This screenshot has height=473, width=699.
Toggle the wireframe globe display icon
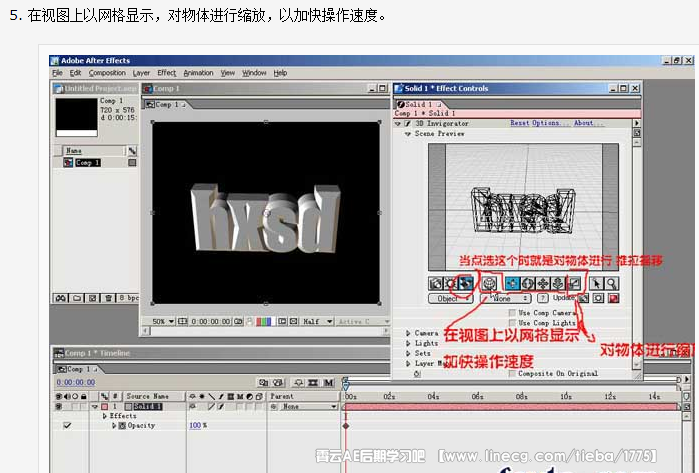coord(489,284)
